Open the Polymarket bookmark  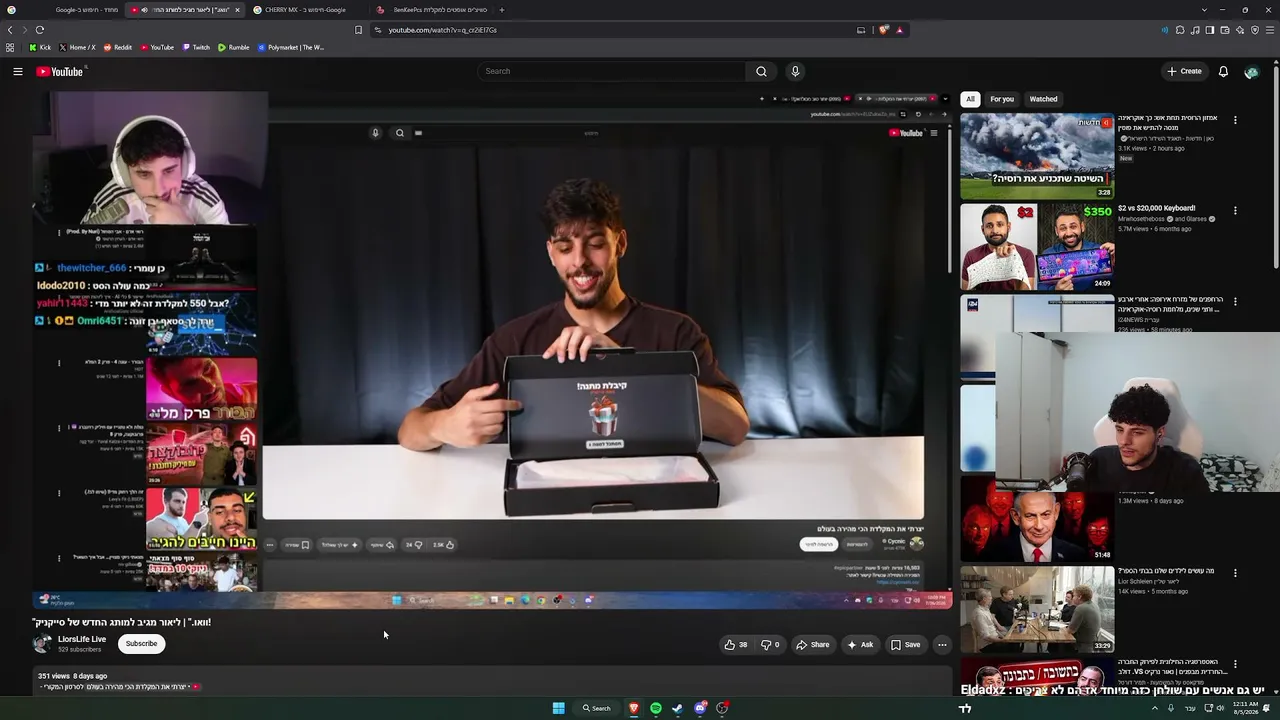tap(291, 47)
